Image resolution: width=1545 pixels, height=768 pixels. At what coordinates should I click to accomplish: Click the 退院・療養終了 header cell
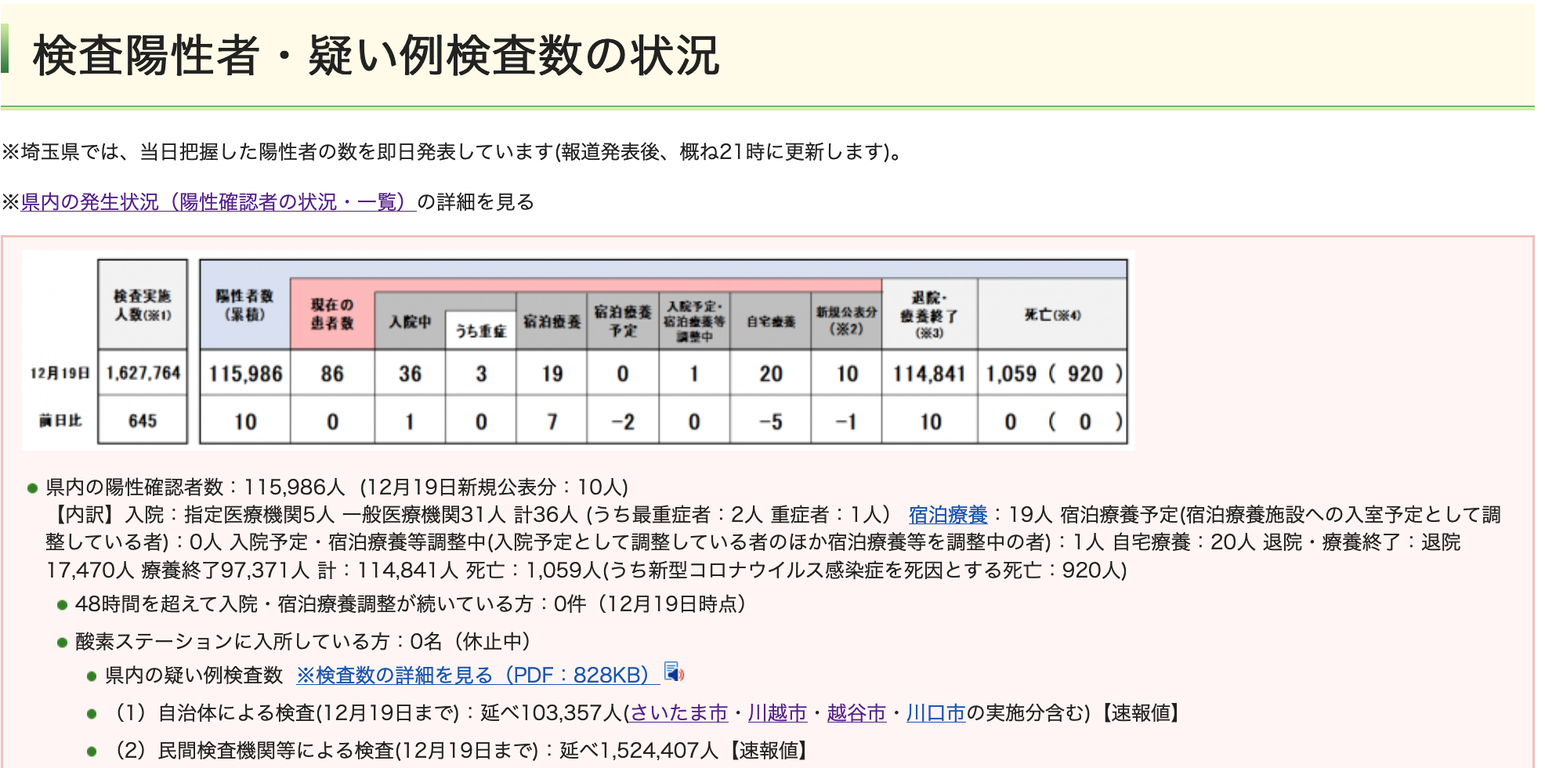tap(930, 313)
